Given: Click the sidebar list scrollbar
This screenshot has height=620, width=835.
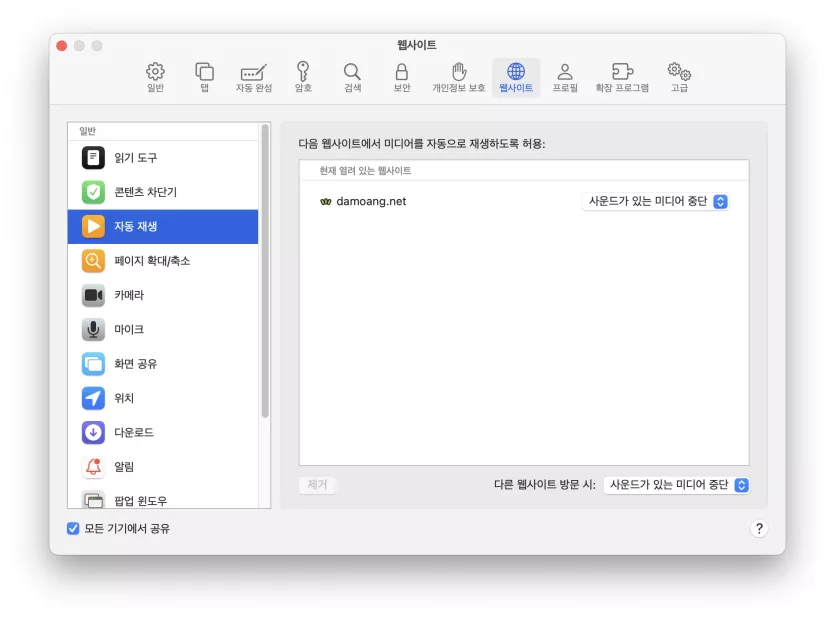Looking at the screenshot, I should click(x=265, y=271).
